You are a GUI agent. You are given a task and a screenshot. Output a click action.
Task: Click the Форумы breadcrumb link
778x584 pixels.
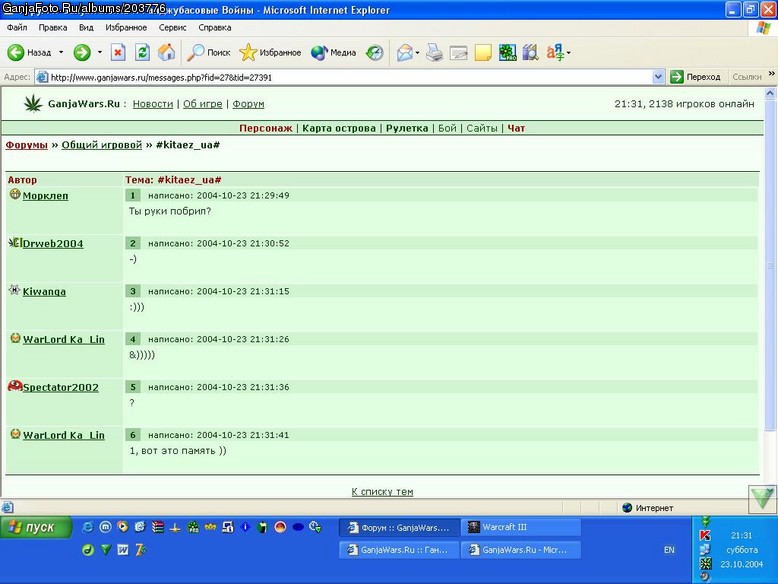click(x=27, y=145)
